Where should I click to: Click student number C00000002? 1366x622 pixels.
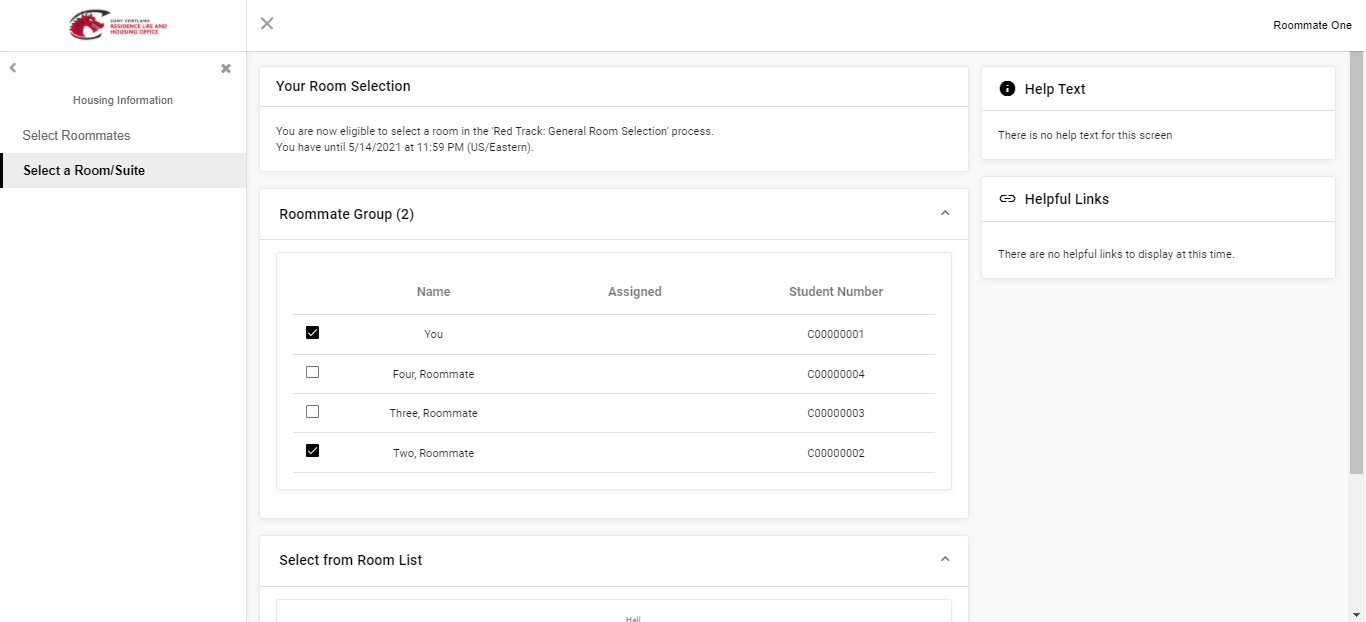click(x=836, y=453)
